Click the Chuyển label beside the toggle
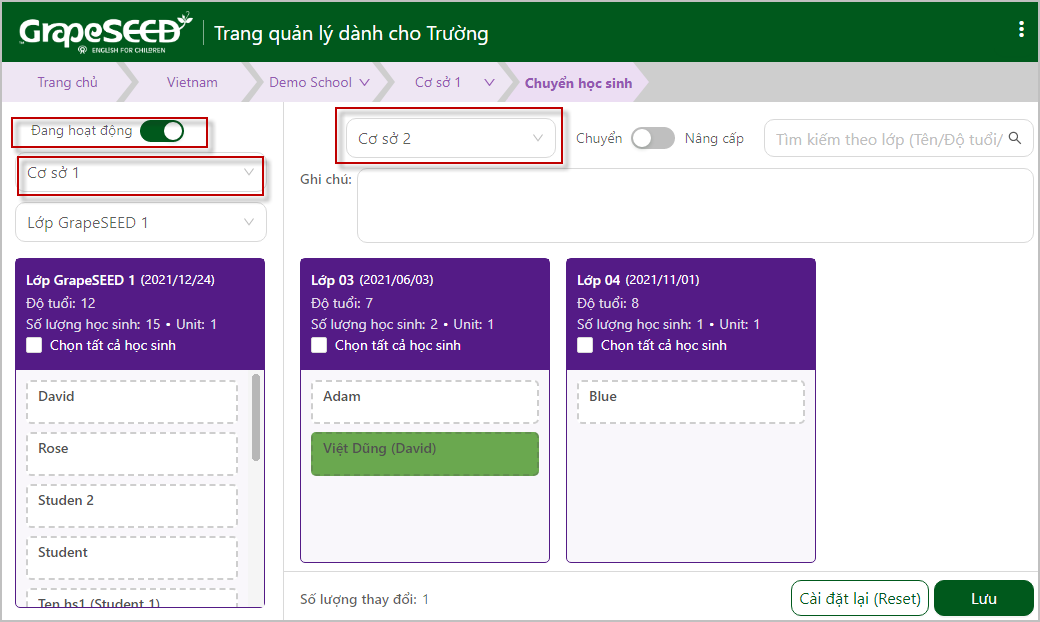1040x622 pixels. click(599, 139)
